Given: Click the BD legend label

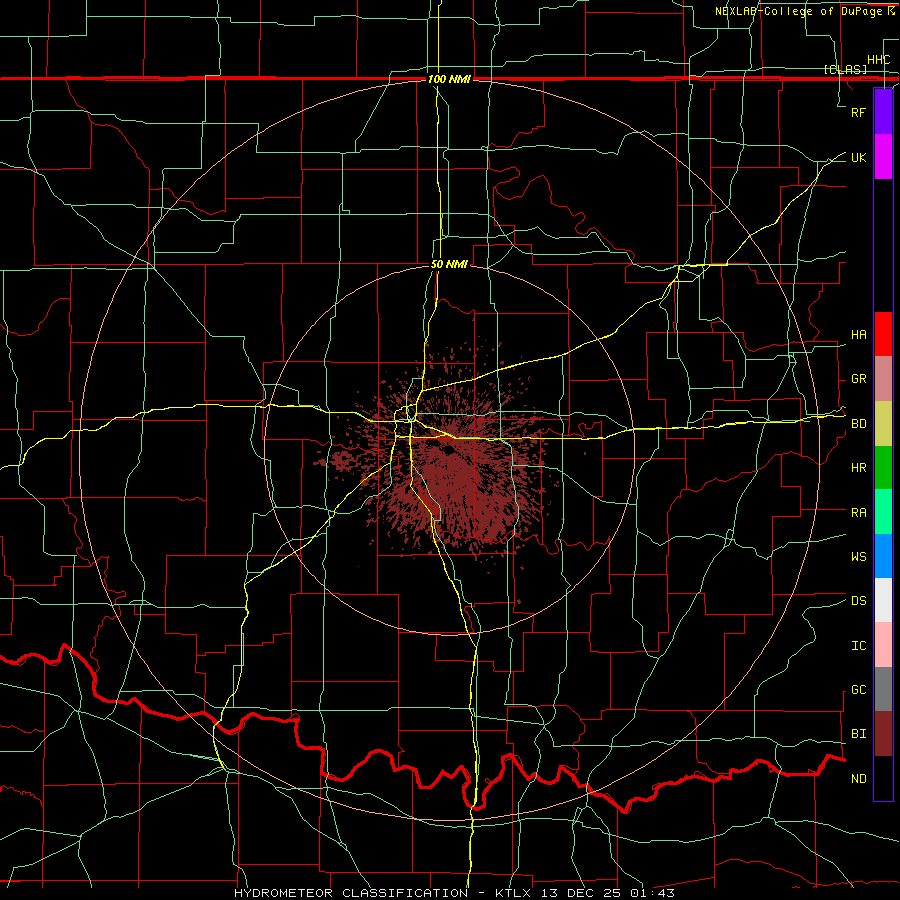Looking at the screenshot, I should [x=858, y=424].
